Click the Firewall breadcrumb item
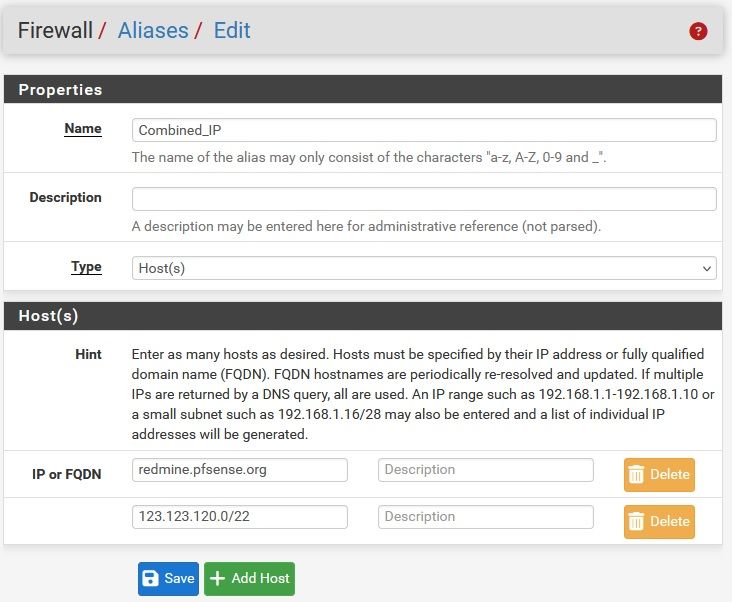This screenshot has height=602, width=732. tap(55, 30)
